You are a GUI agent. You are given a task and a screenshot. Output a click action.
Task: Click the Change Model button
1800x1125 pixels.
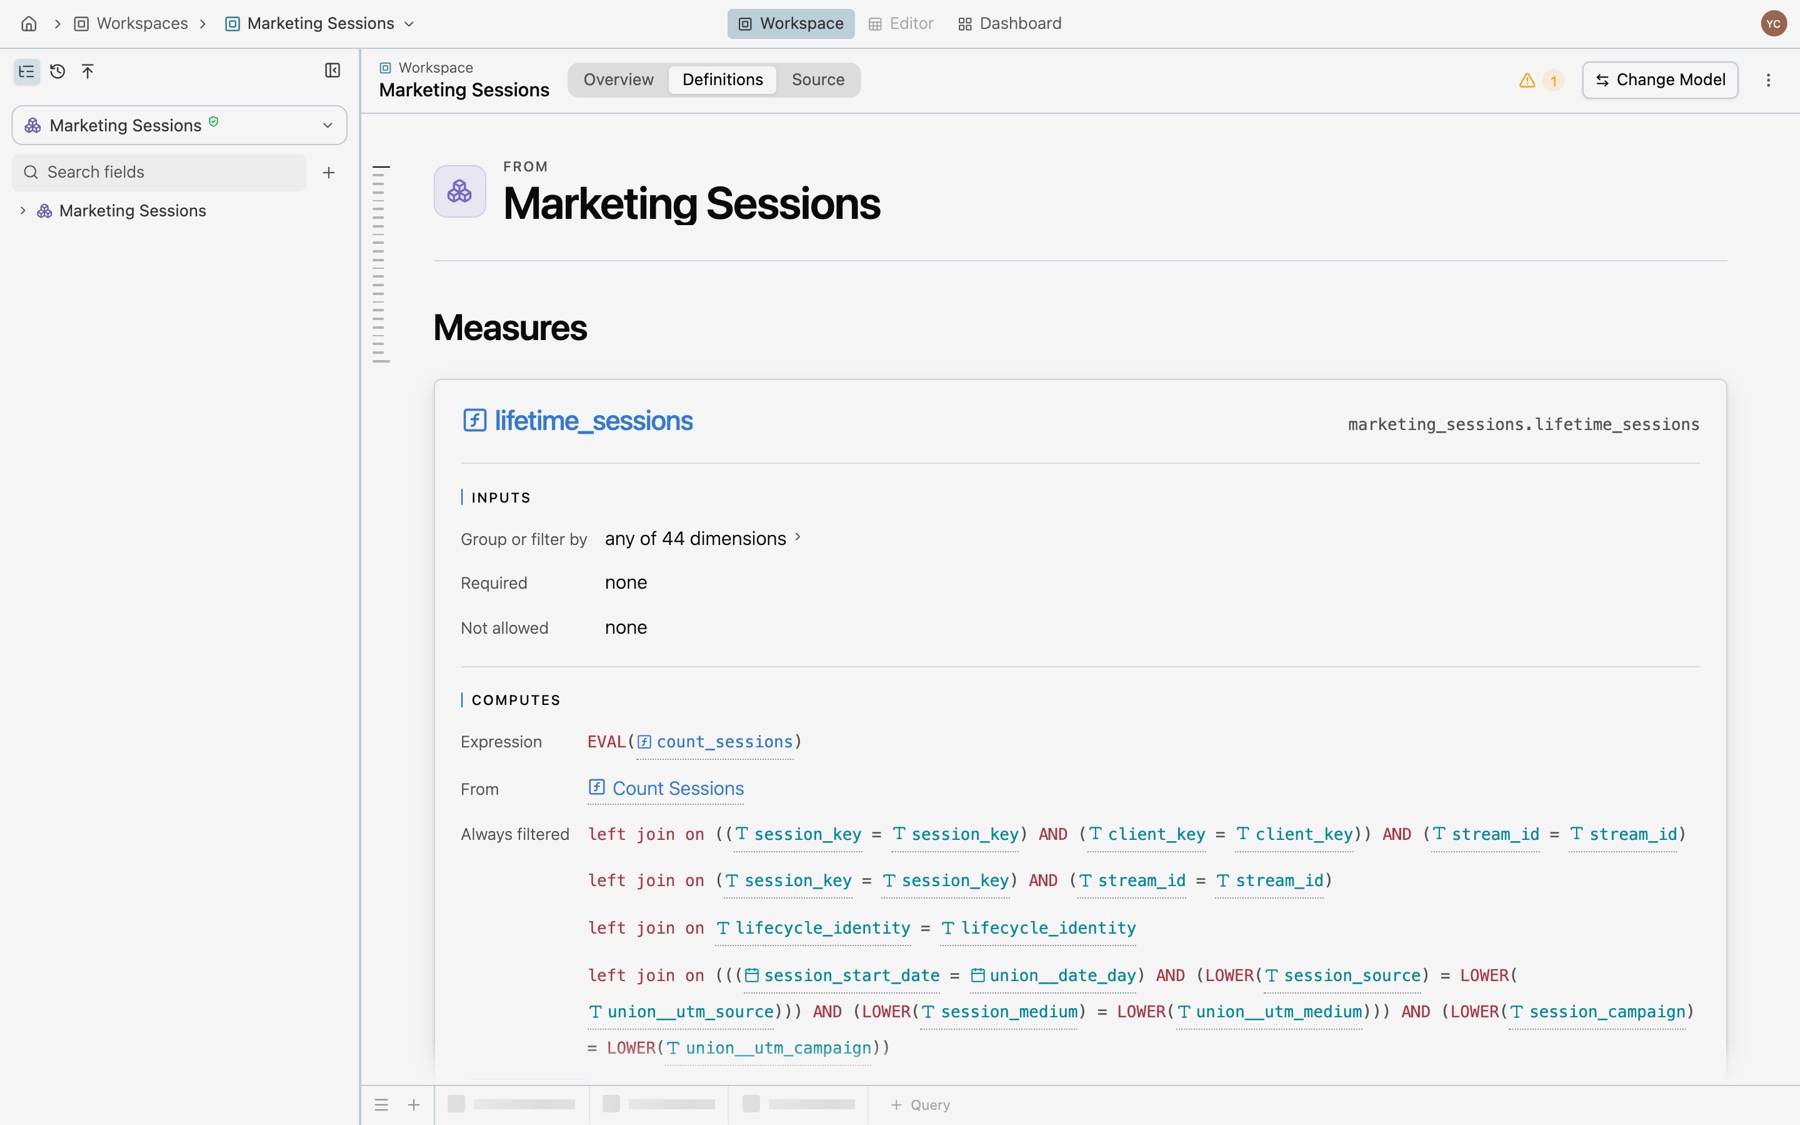coord(1660,80)
